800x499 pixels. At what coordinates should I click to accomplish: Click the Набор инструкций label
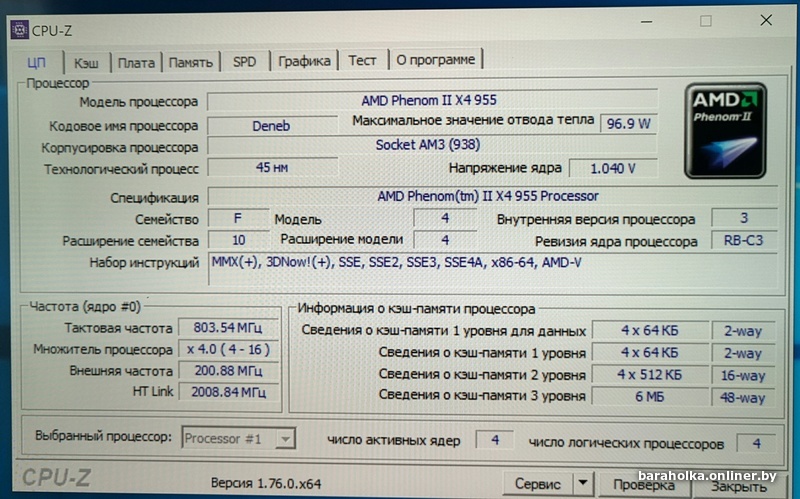pos(144,263)
